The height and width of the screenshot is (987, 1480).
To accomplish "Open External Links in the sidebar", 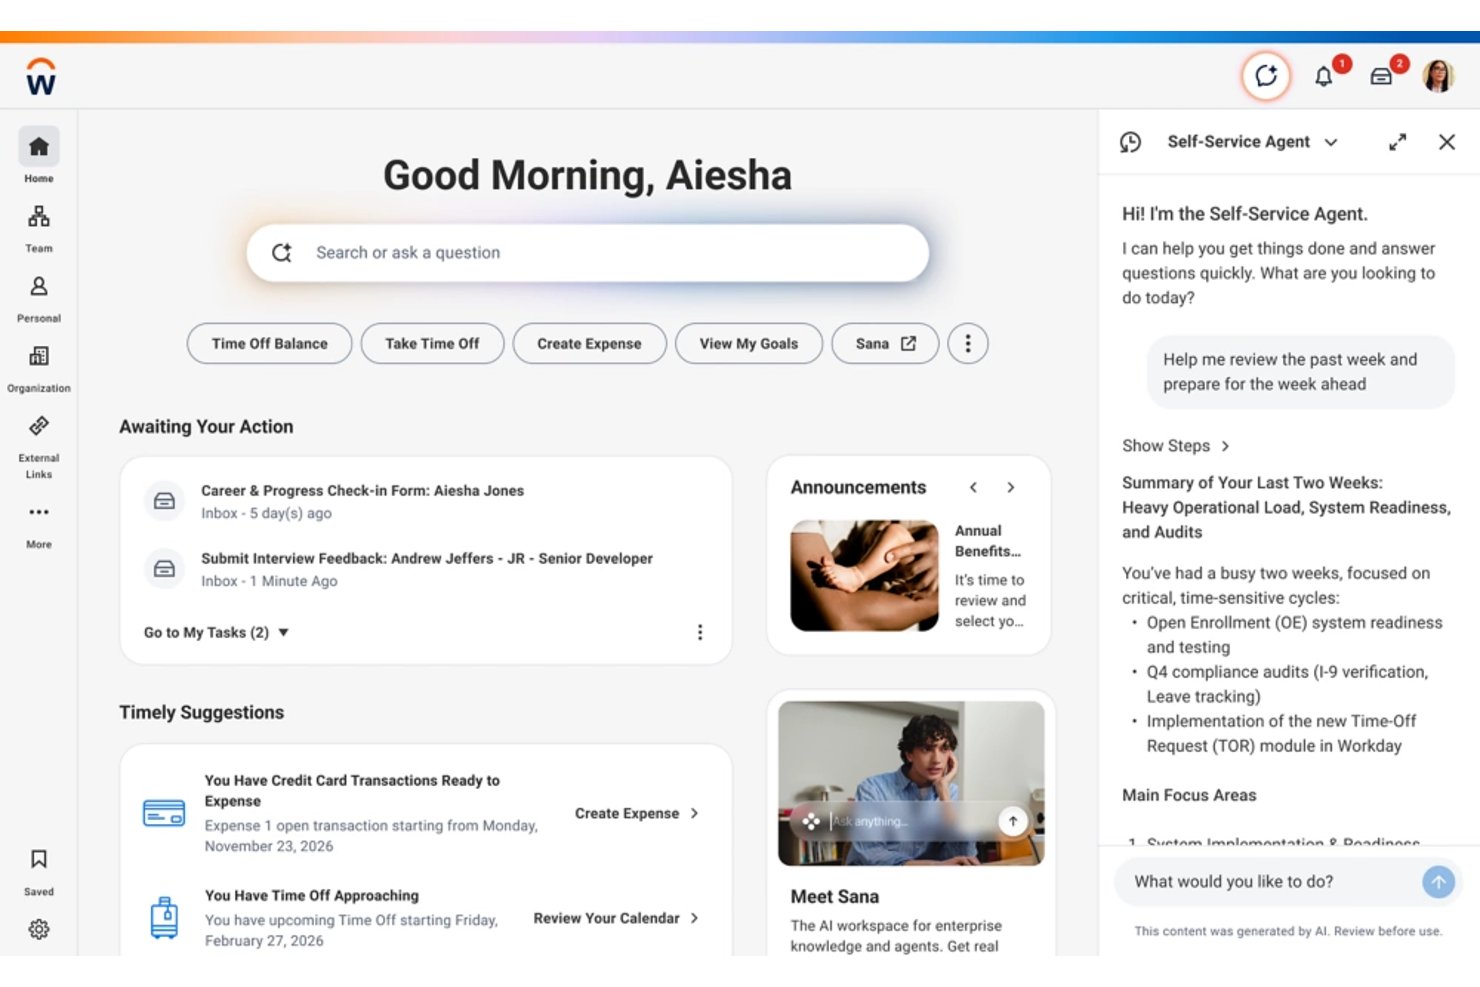I will coord(39,427).
